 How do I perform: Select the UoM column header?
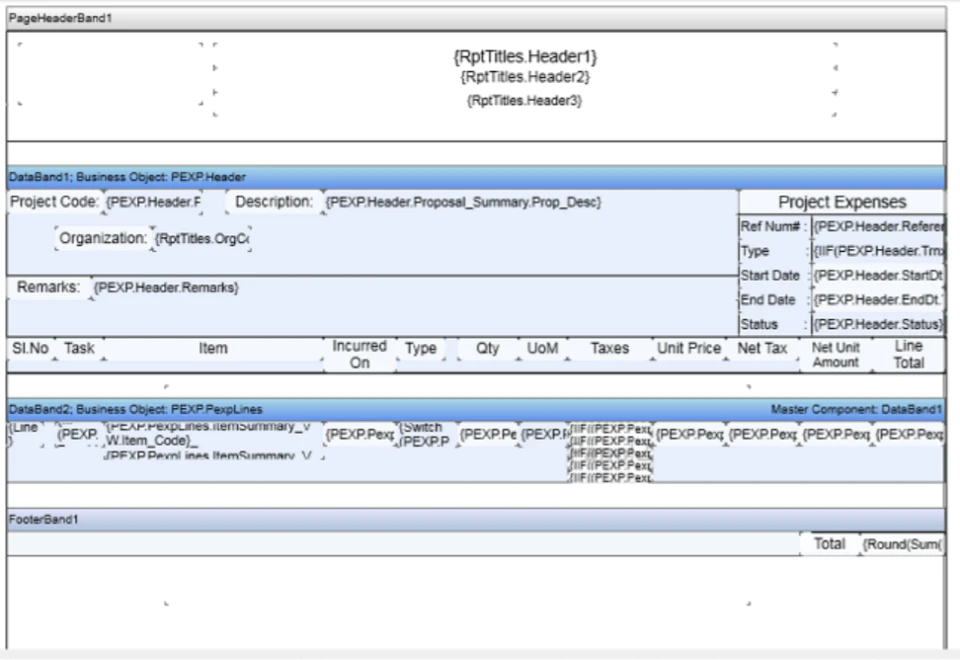[x=542, y=348]
